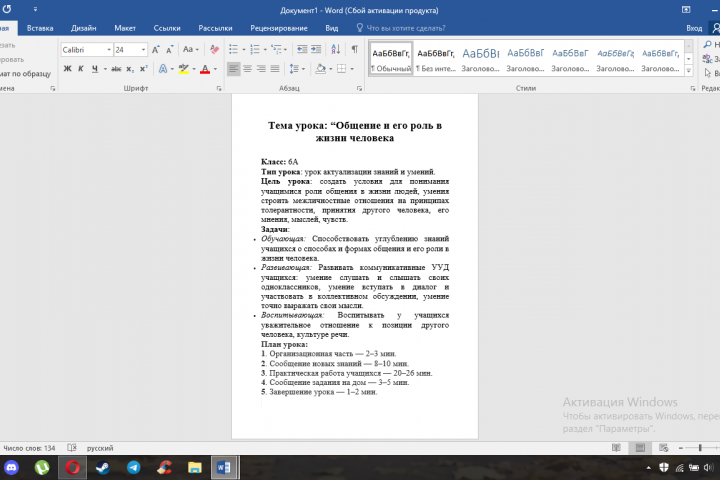The width and height of the screenshot is (720, 480).
Task: Open the Вставка tab
Action: (40, 28)
